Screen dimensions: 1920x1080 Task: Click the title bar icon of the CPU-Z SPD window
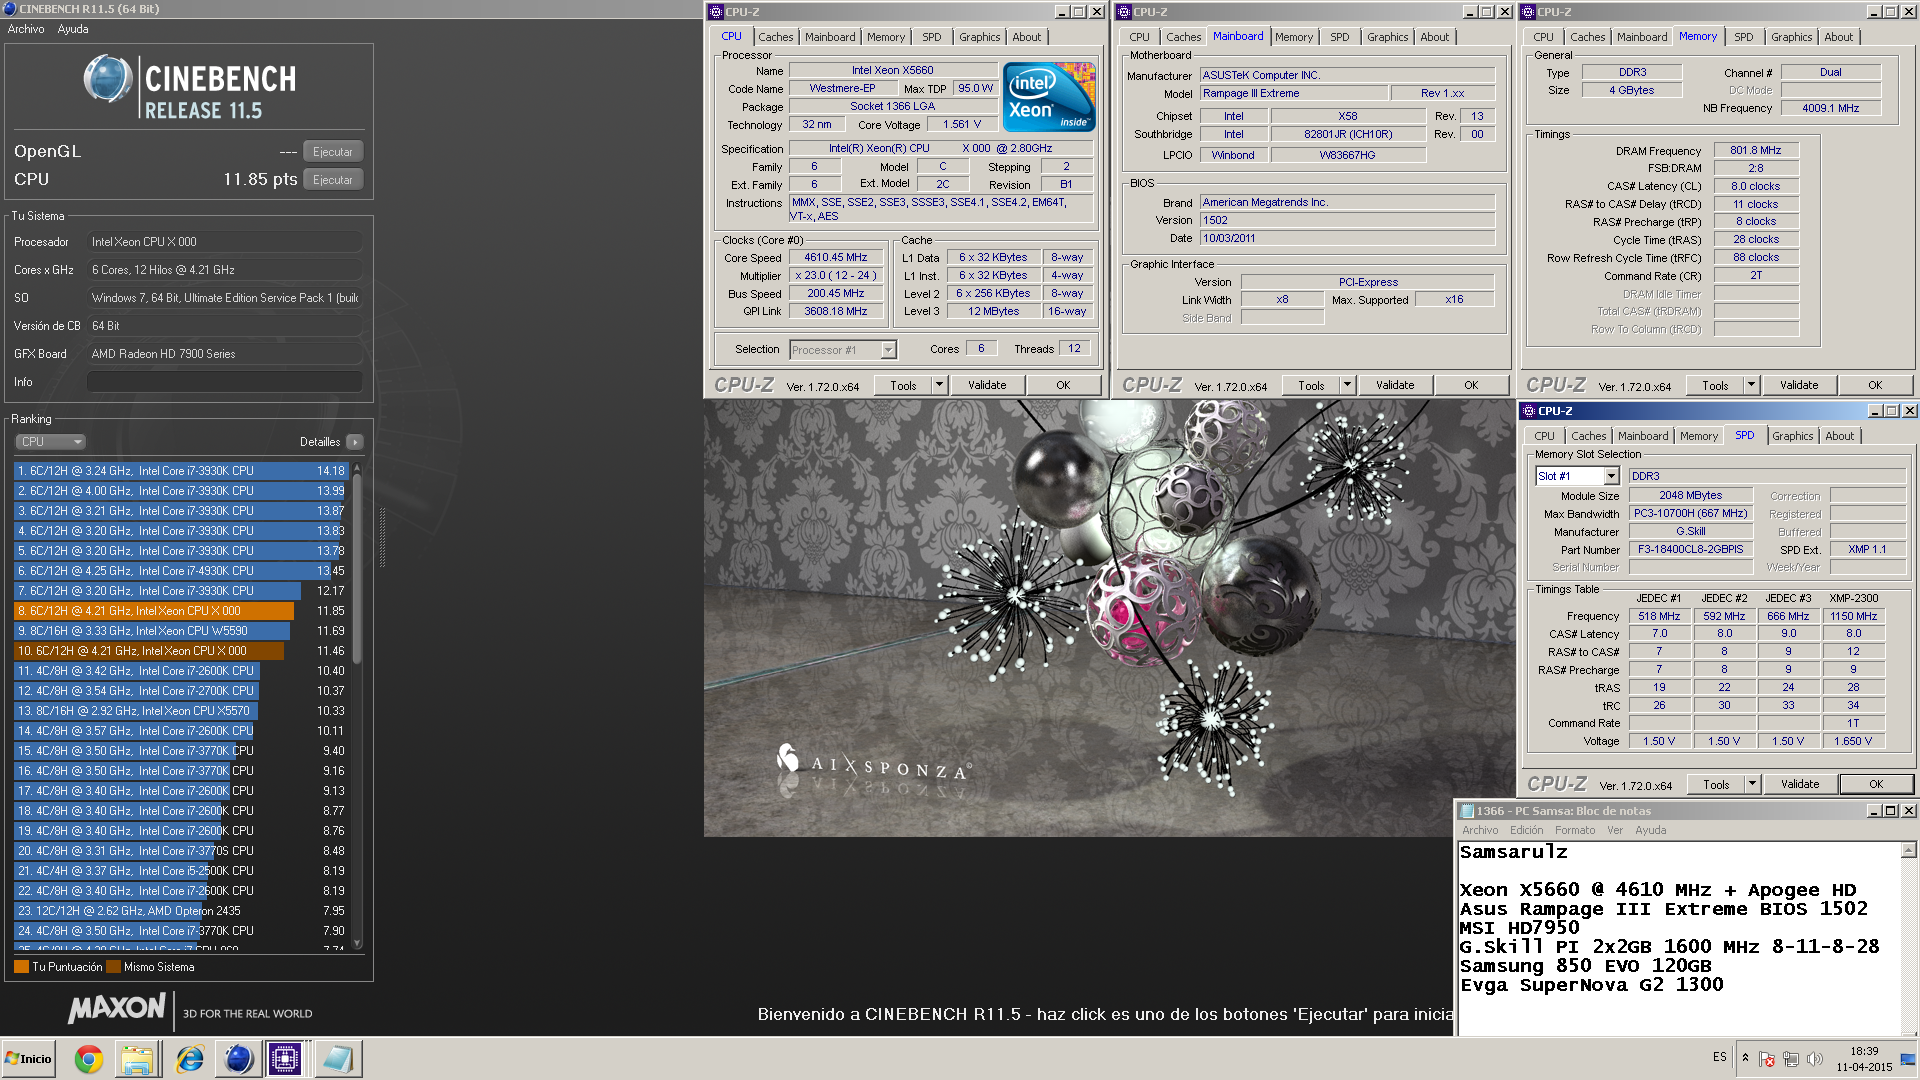pos(1528,411)
